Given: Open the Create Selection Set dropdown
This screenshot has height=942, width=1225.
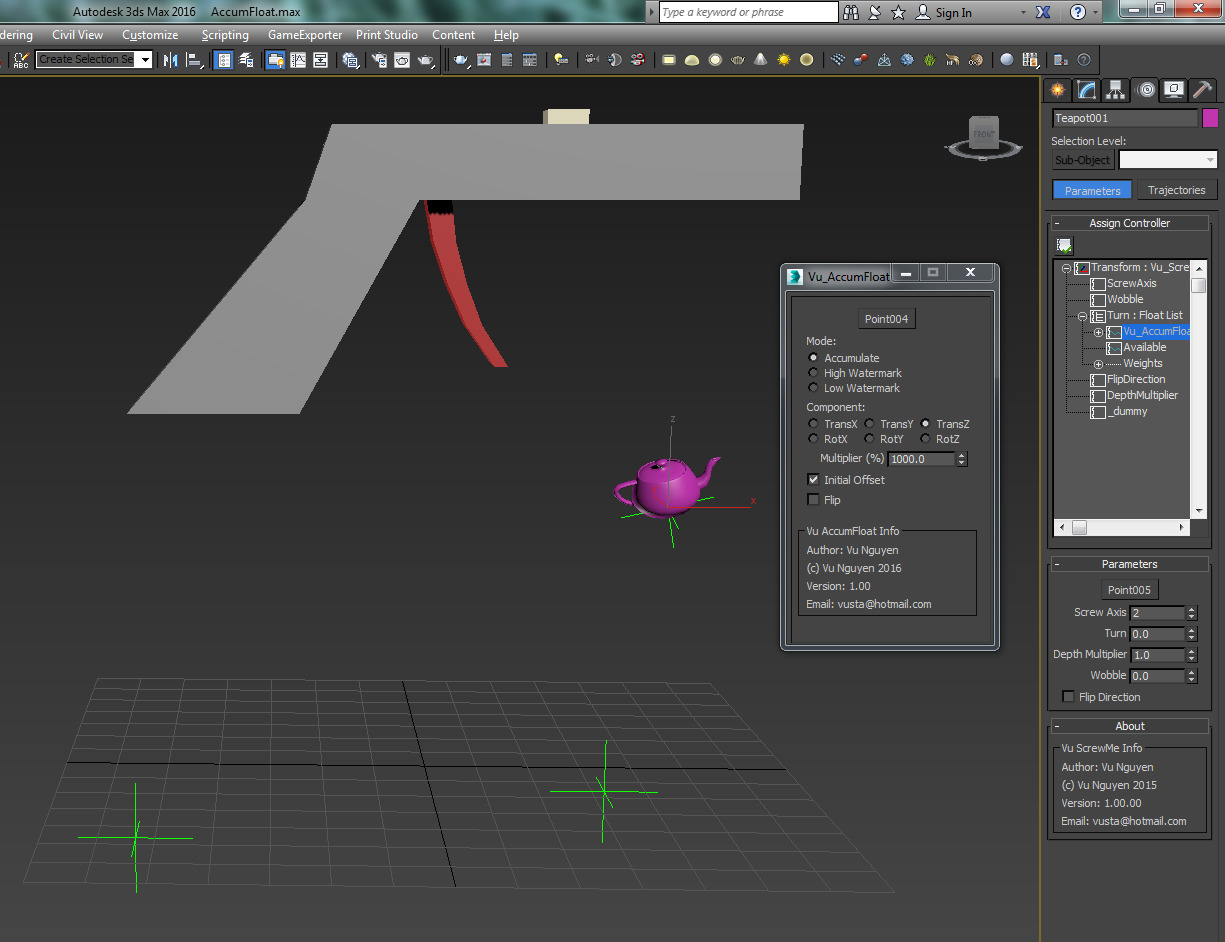Looking at the screenshot, I should point(145,59).
